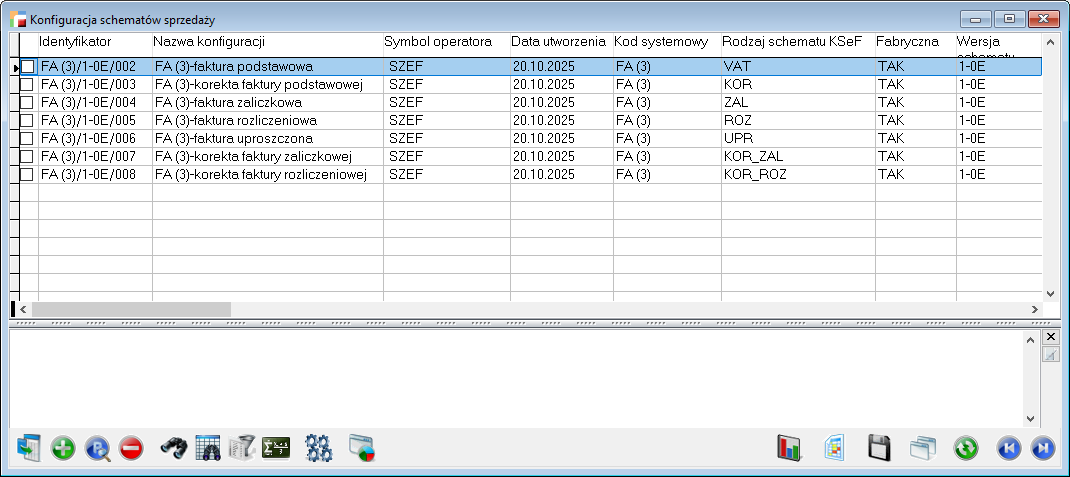This screenshot has width=1070, height=477.
Task: Select the korekta faktury rozliczeniowej row
Action: [262, 174]
